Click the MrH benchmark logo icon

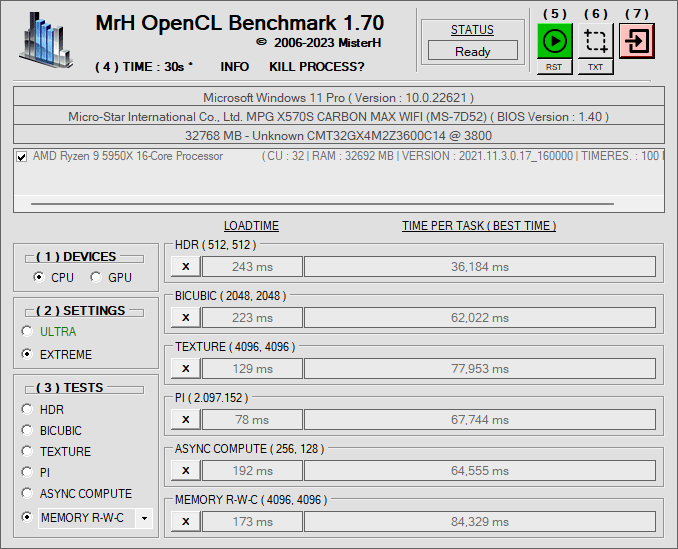click(x=46, y=40)
